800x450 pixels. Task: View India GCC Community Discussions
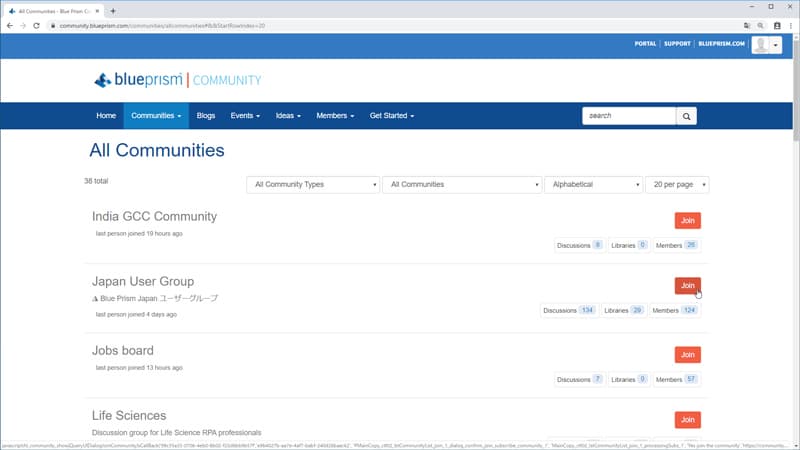pyautogui.click(x=579, y=245)
